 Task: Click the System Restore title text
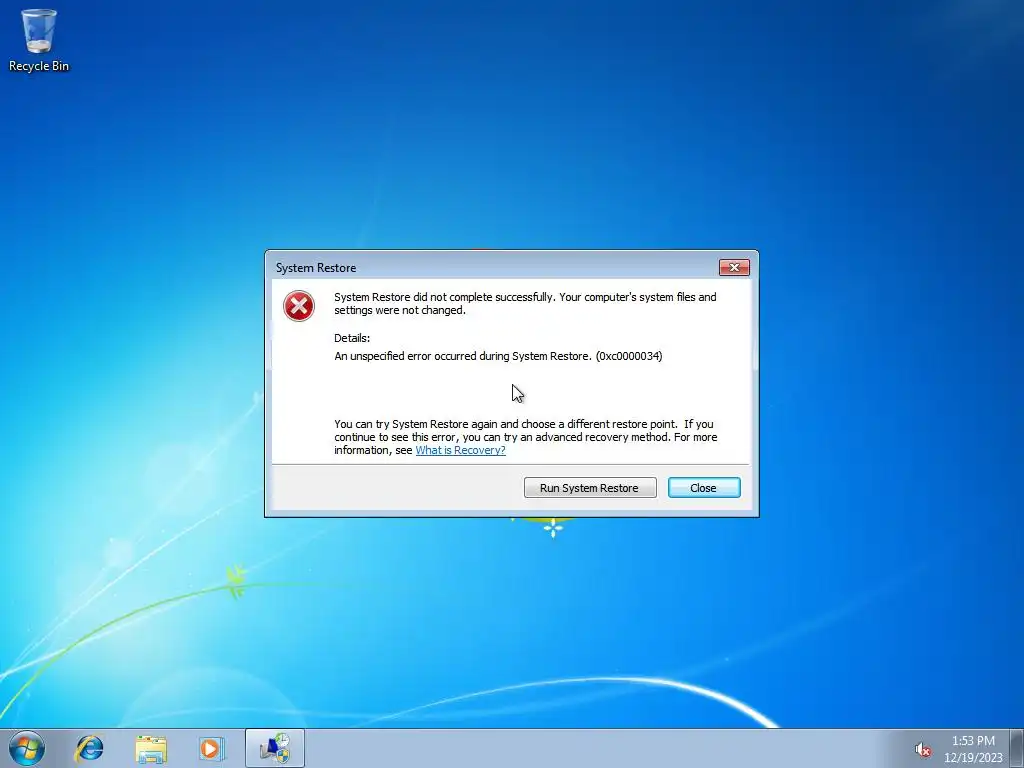315,268
